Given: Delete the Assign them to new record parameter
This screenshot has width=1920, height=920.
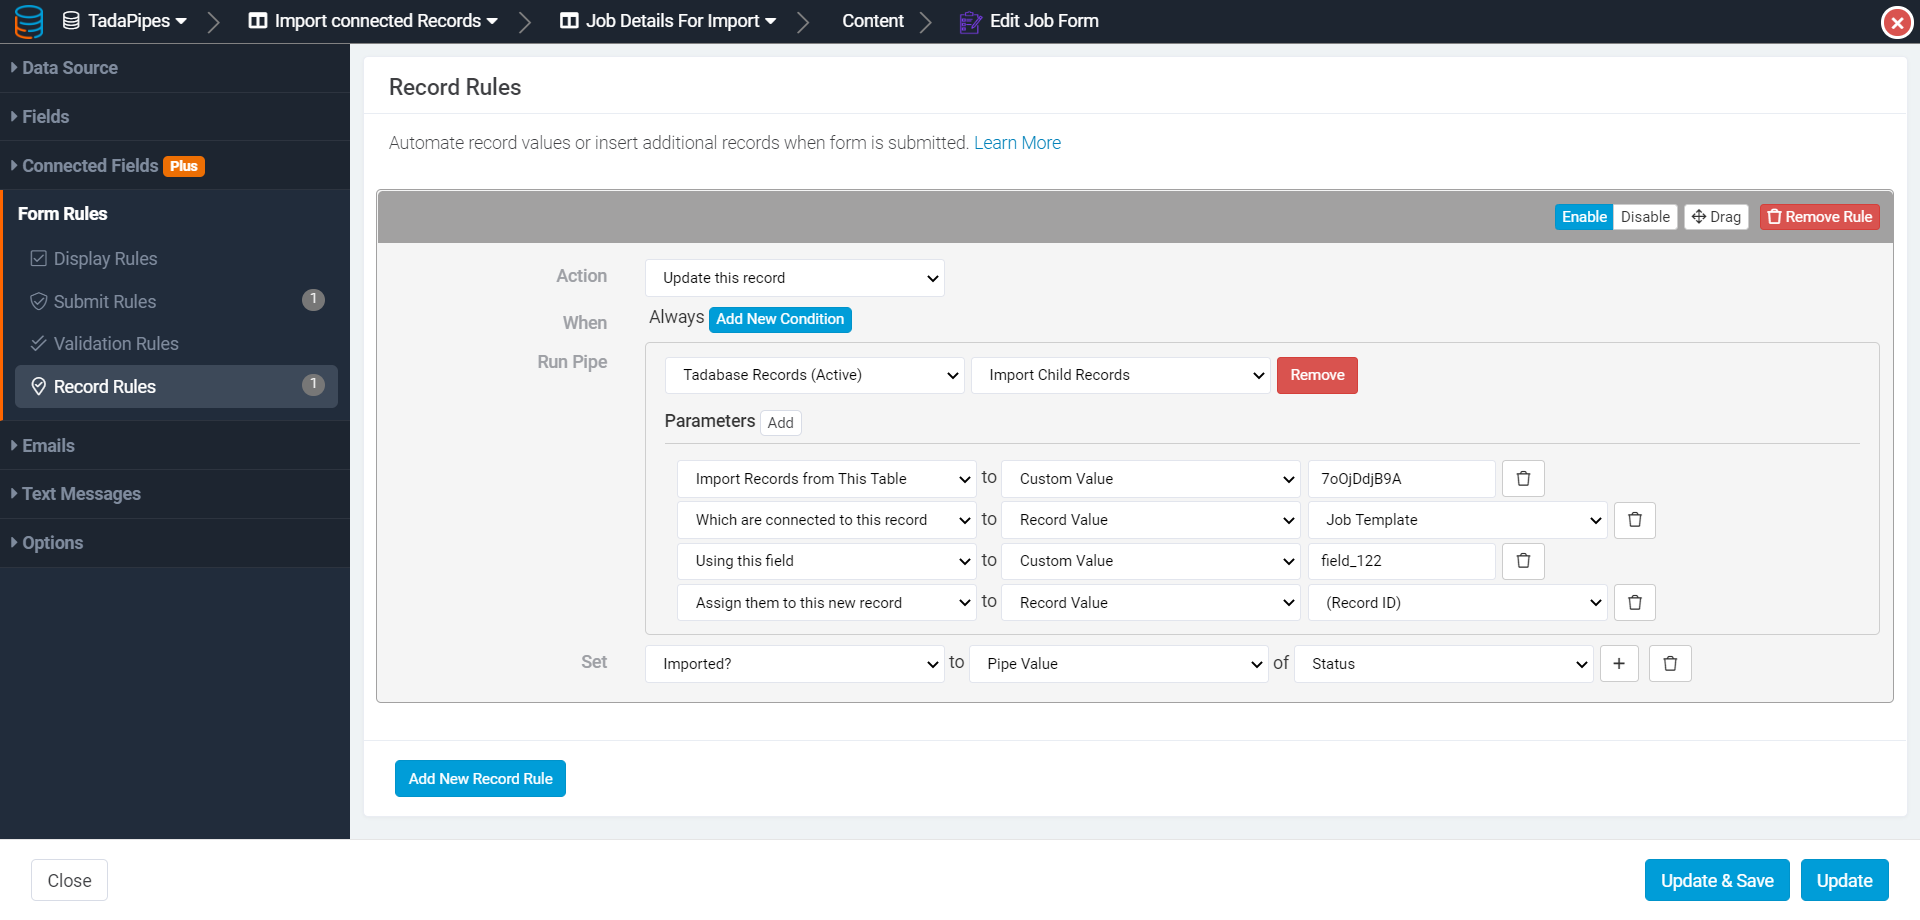Looking at the screenshot, I should tap(1635, 603).
